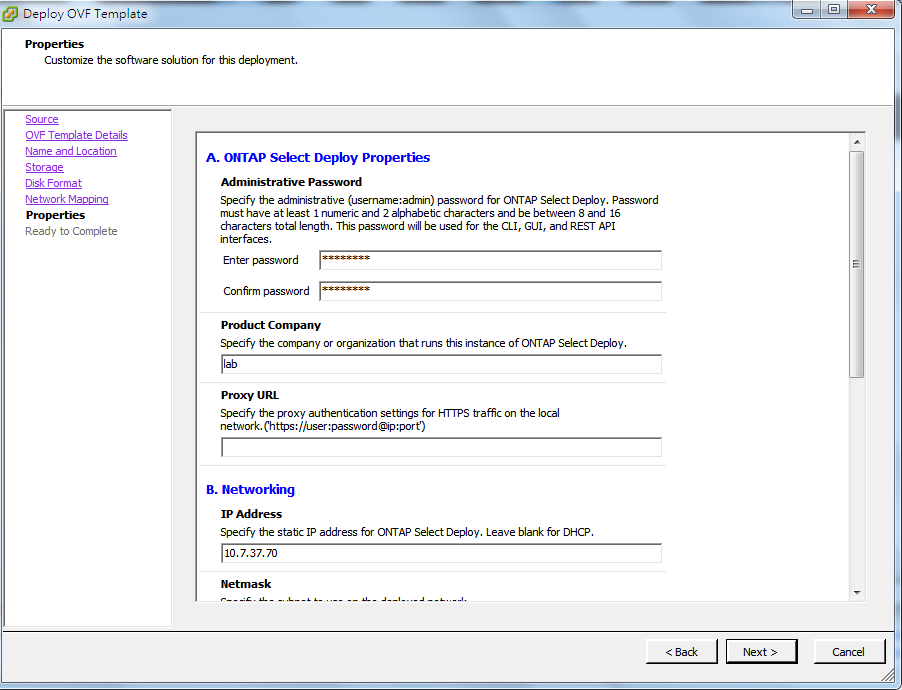Click the Deploy OVF Template title icon
Screen dimensions: 902x690
(10, 14)
